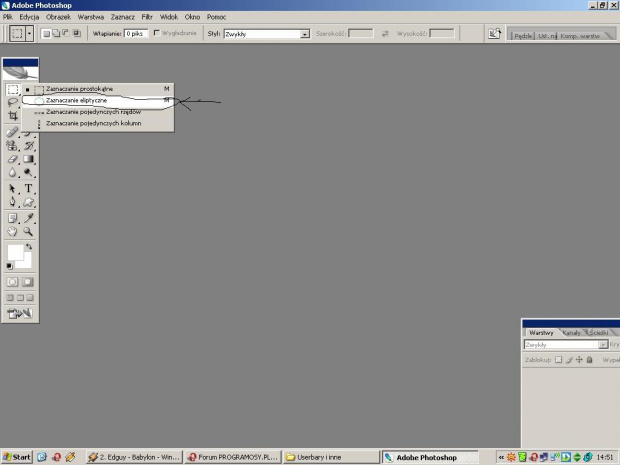This screenshot has width=620, height=465.
Task: Choose Zaznaczanie pojedynczych kolumn
Action: tap(98, 123)
